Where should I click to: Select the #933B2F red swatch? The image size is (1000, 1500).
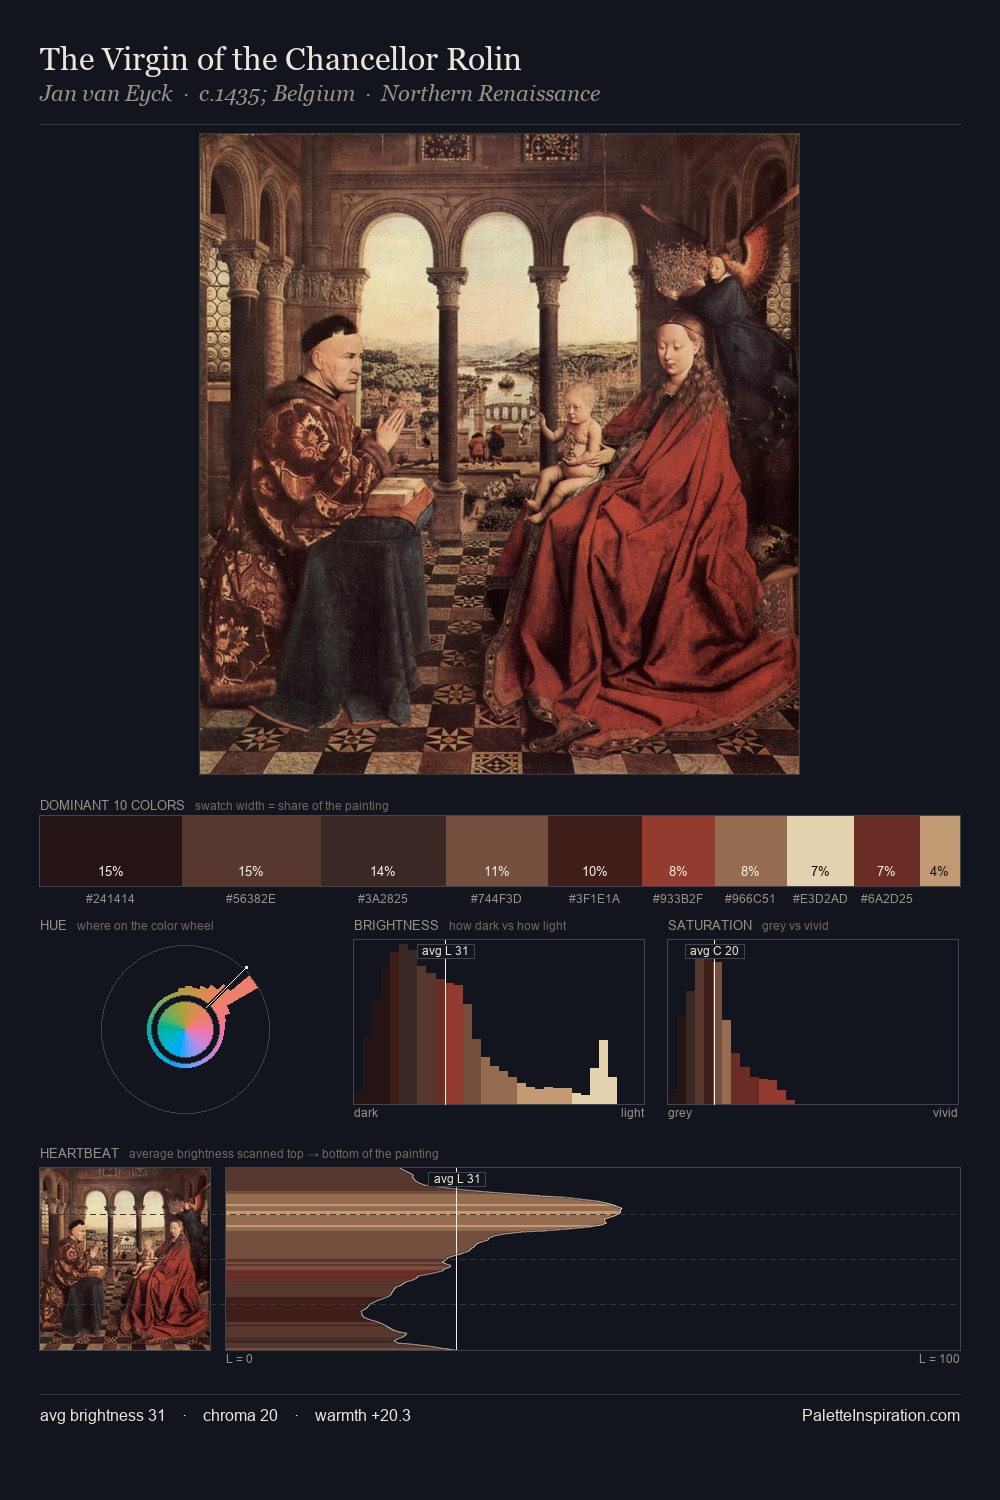[x=678, y=851]
